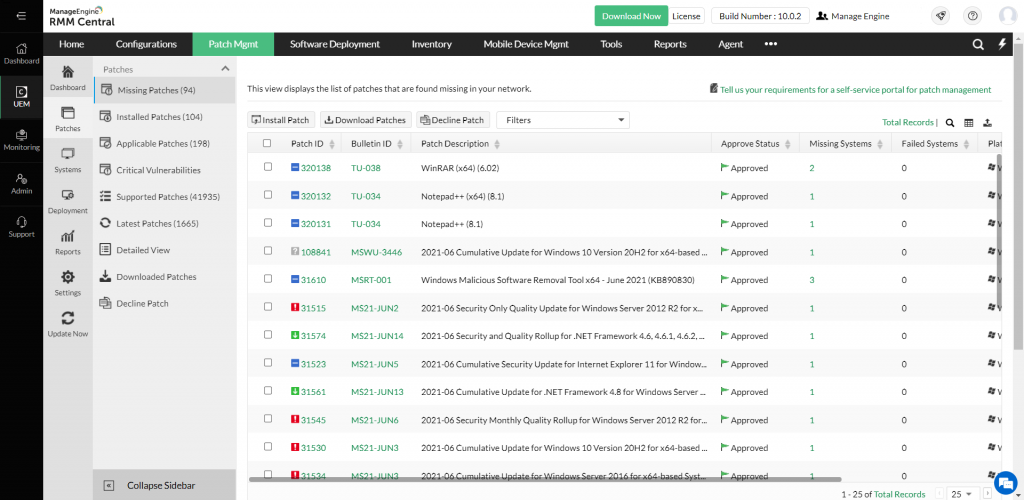
Task: Check the box for patch 320138
Action: tap(268, 167)
